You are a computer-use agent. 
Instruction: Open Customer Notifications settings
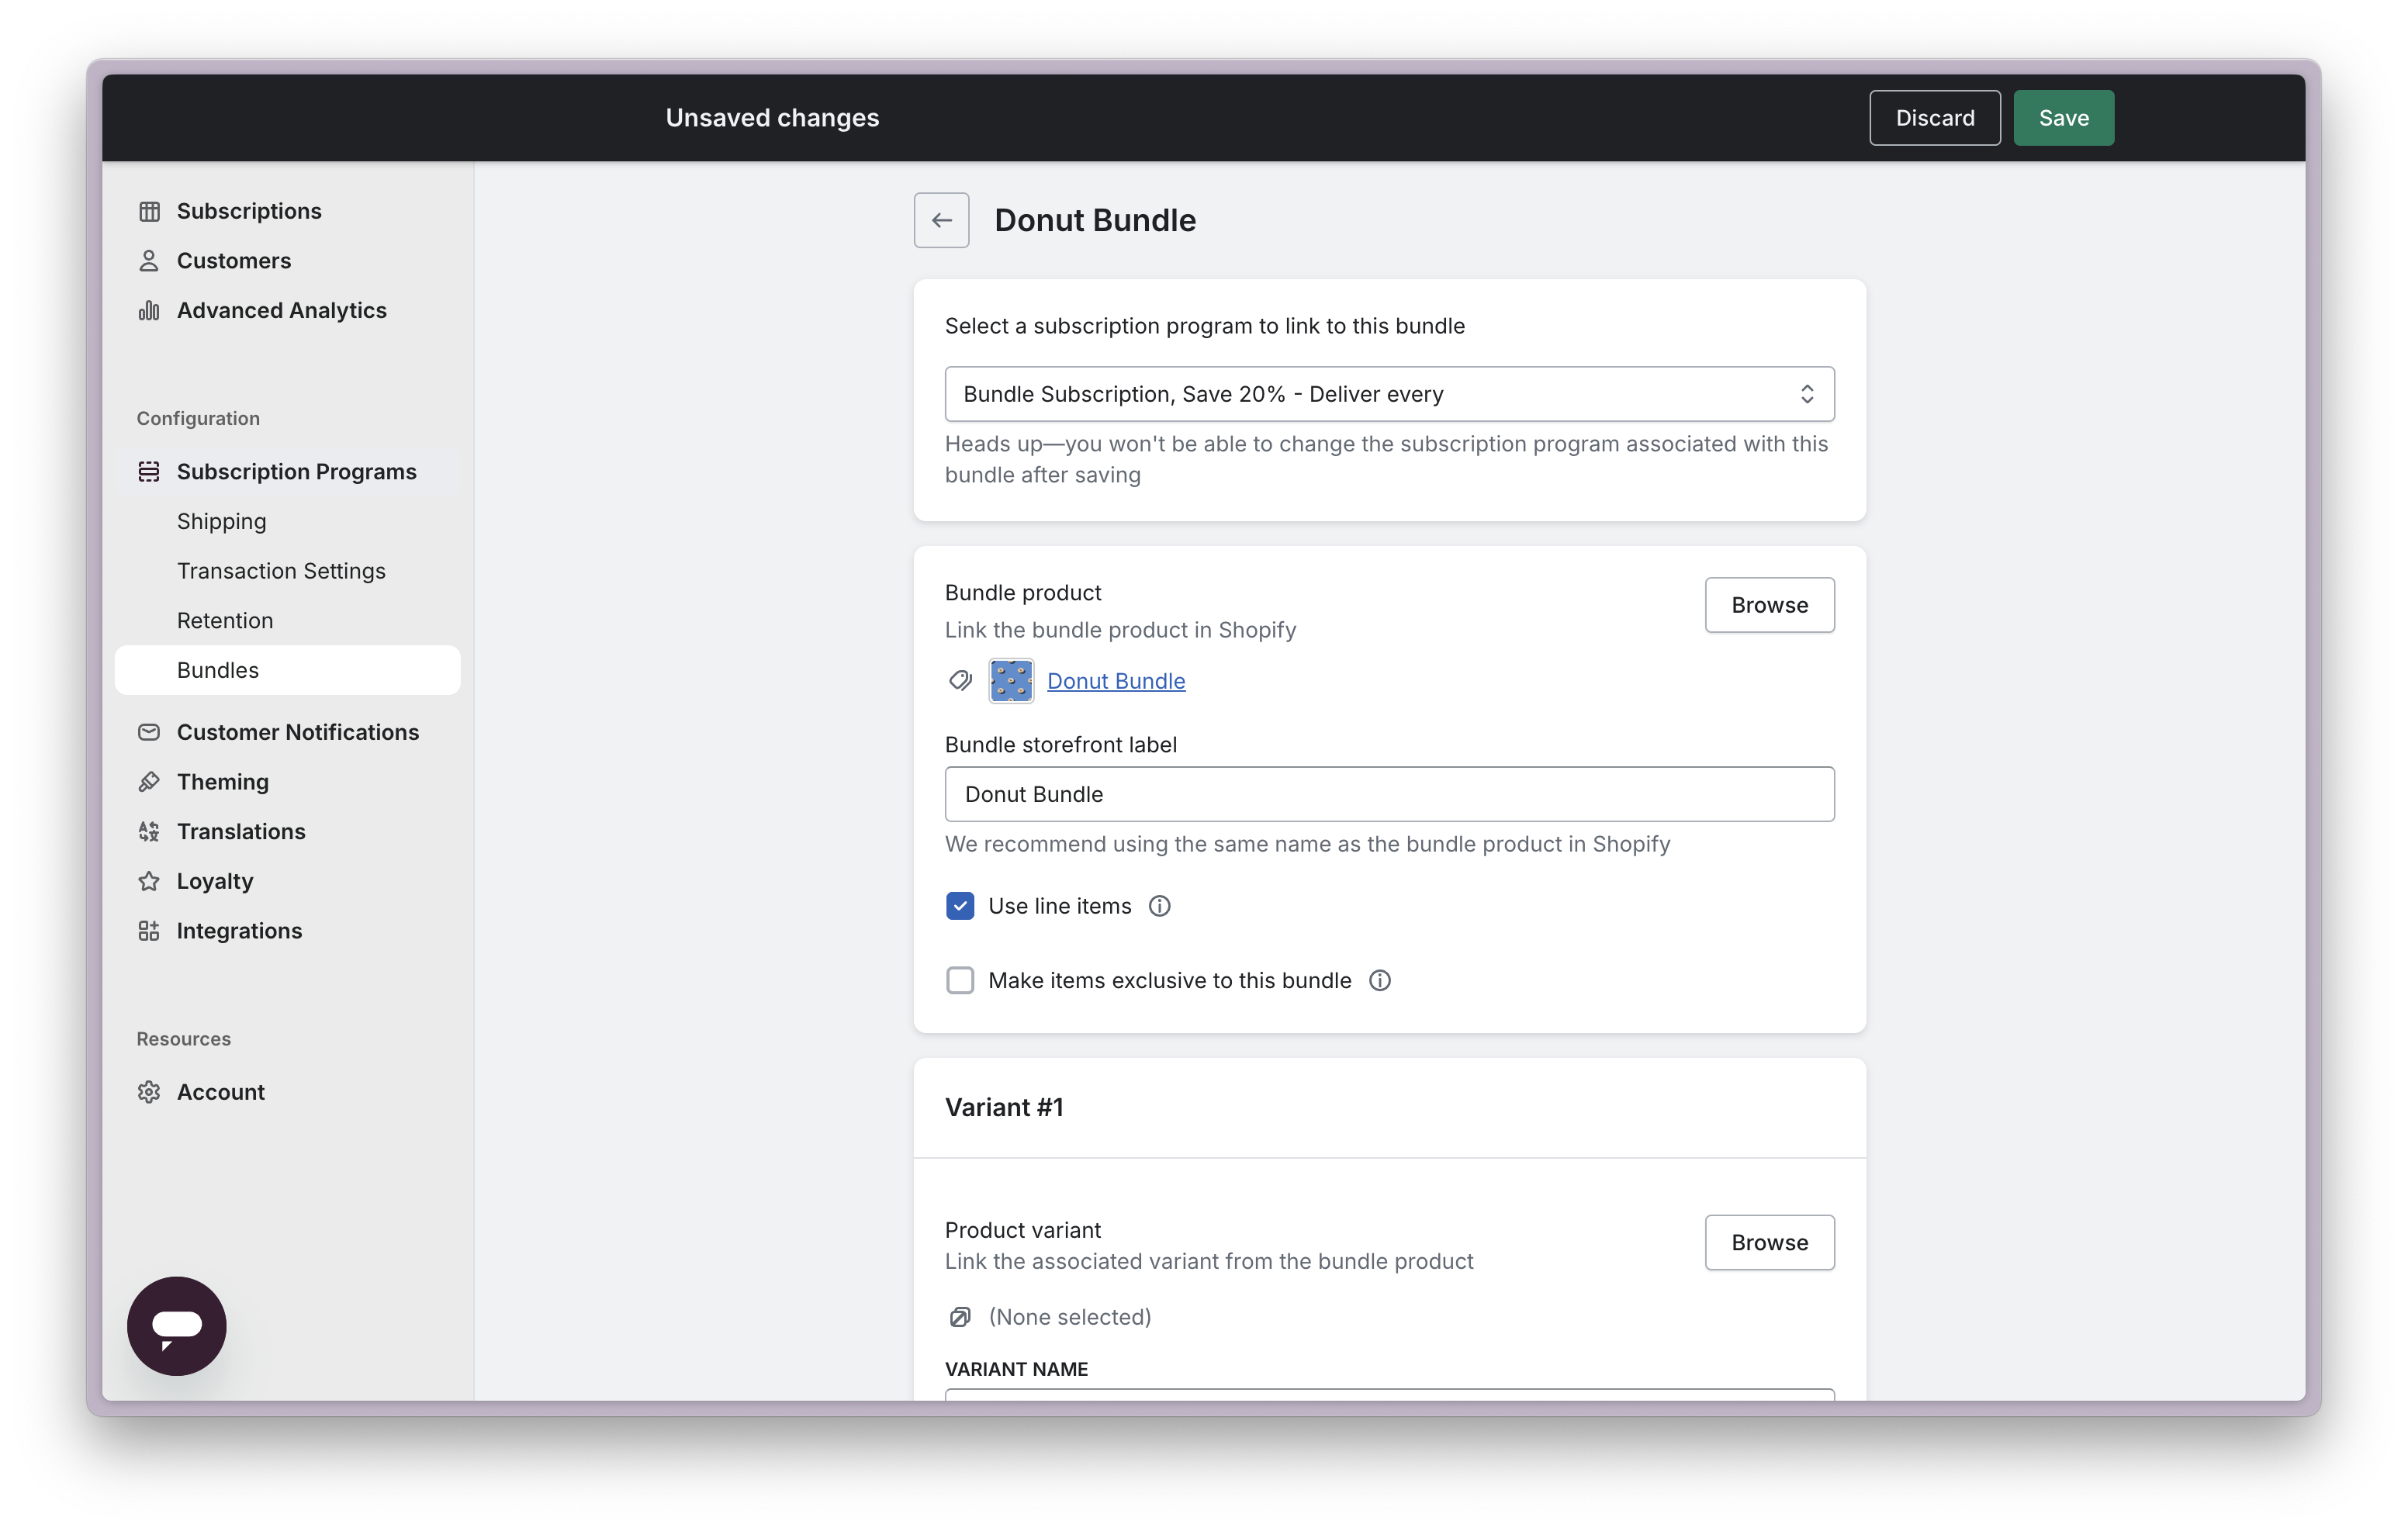click(298, 732)
